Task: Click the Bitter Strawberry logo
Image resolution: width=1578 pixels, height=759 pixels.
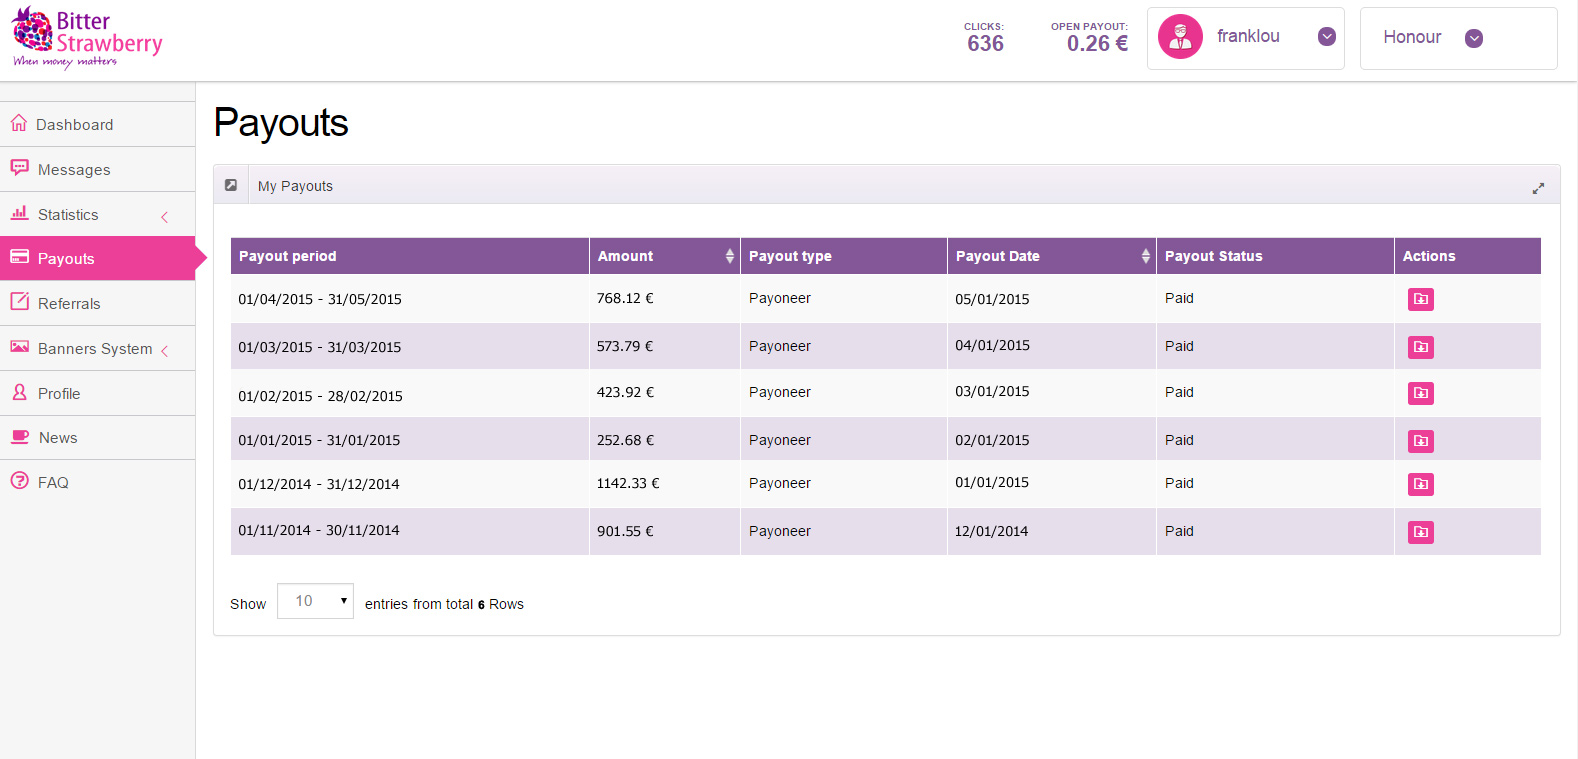Action: (87, 38)
